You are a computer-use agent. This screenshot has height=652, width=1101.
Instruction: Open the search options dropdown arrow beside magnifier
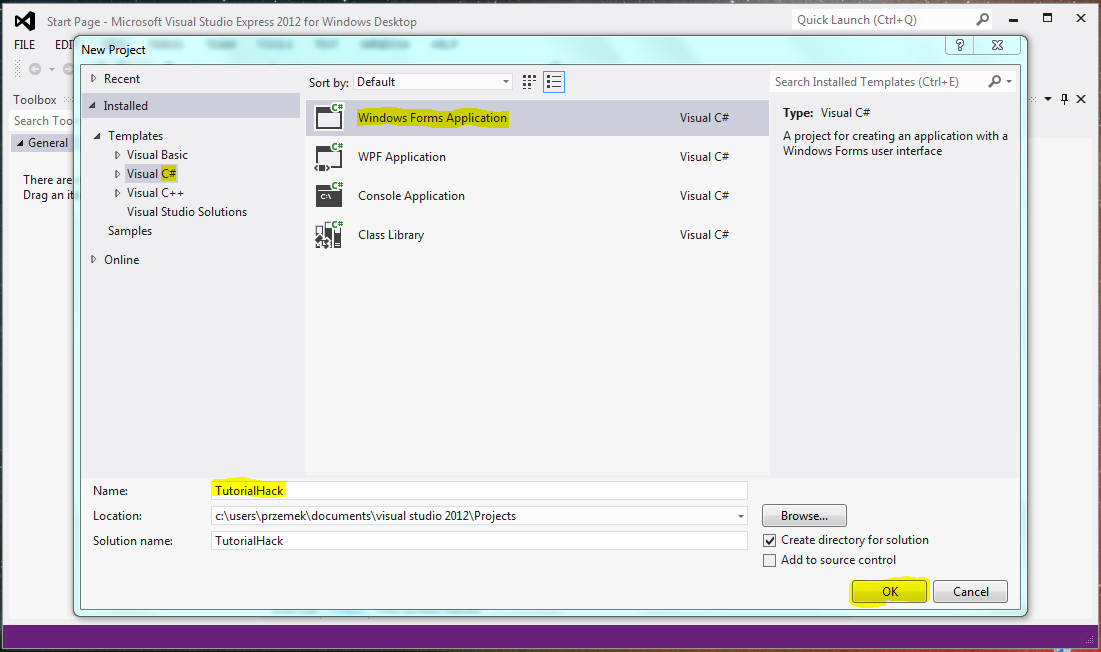coord(1009,81)
